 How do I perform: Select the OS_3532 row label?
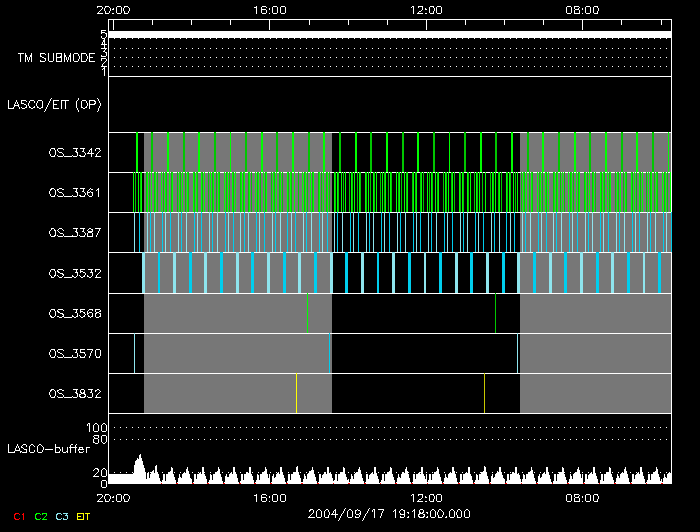pos(73,272)
